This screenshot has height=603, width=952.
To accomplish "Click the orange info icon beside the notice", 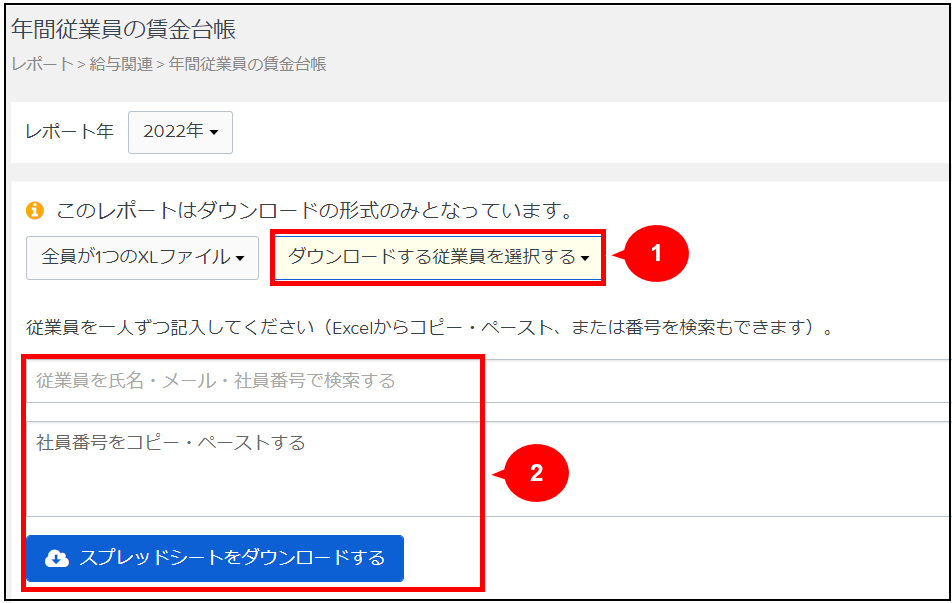I will coord(35,211).
